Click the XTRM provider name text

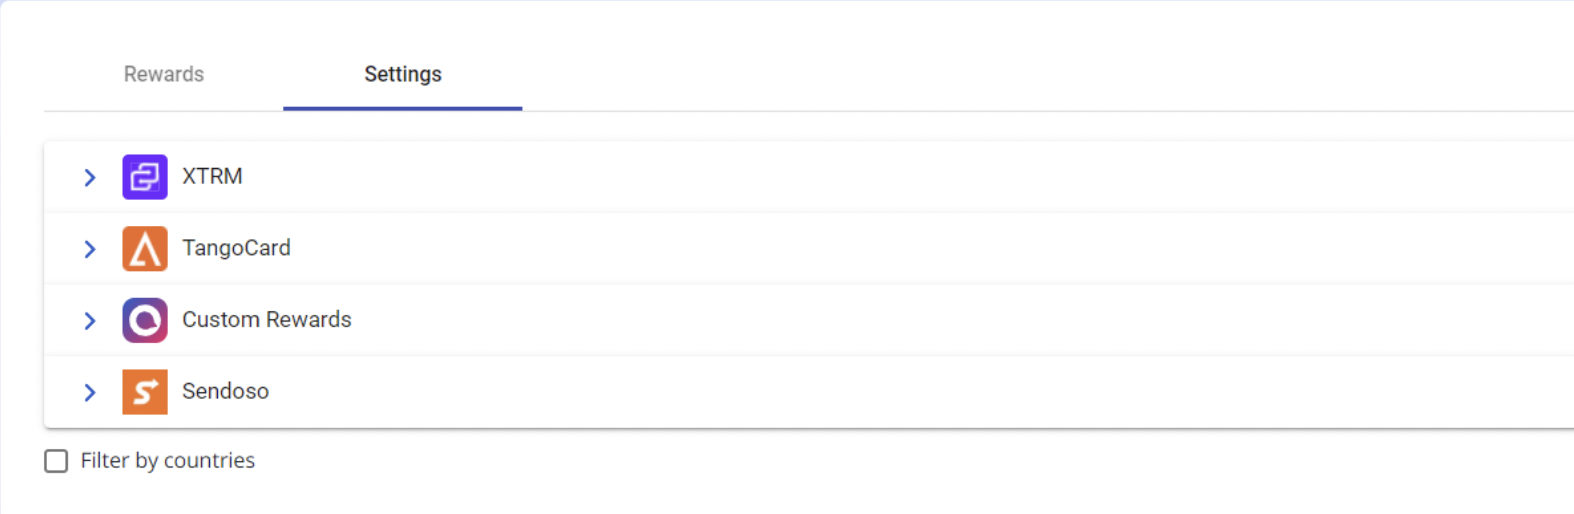[212, 176]
